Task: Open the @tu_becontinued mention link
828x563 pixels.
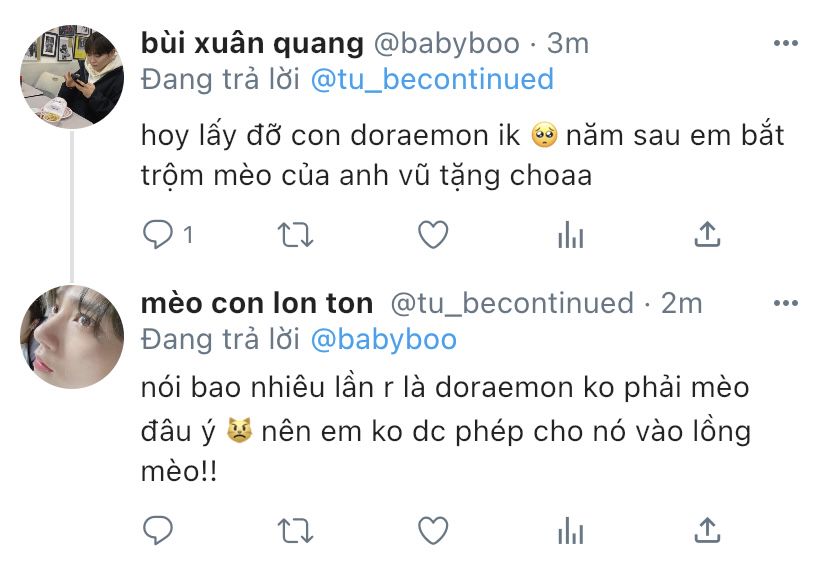Action: [432, 80]
